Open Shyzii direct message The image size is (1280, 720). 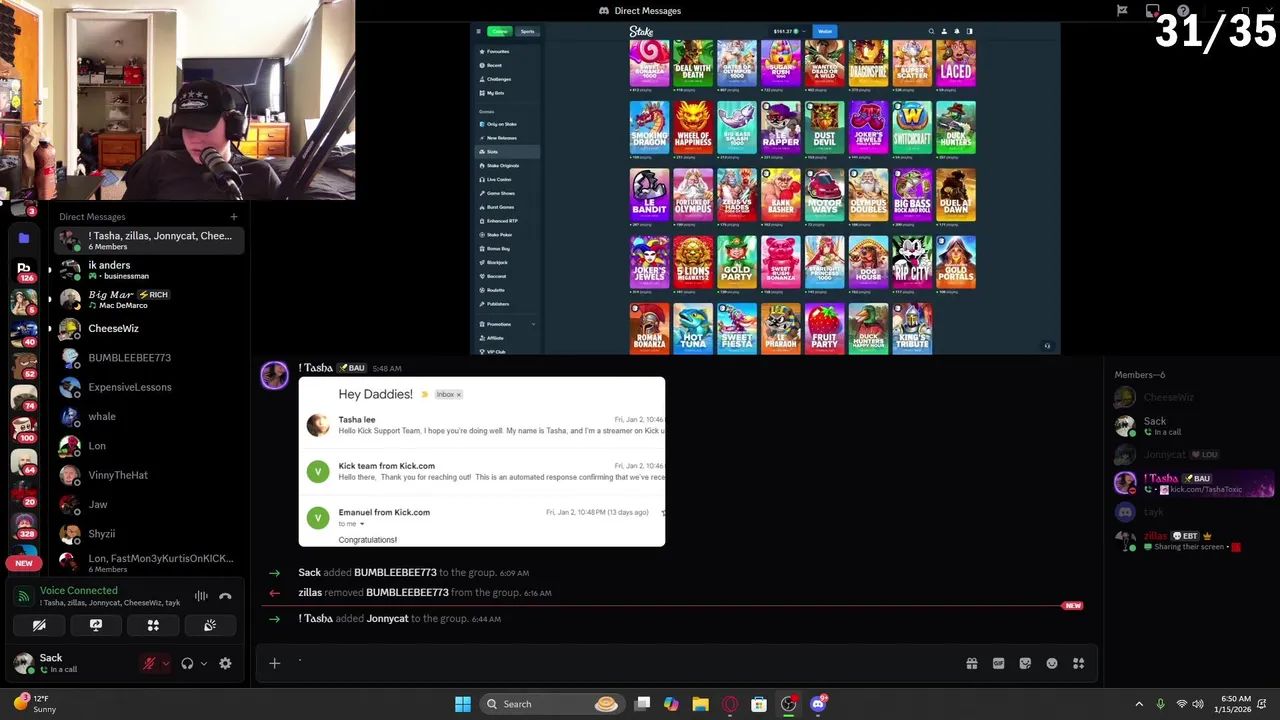[148, 533]
